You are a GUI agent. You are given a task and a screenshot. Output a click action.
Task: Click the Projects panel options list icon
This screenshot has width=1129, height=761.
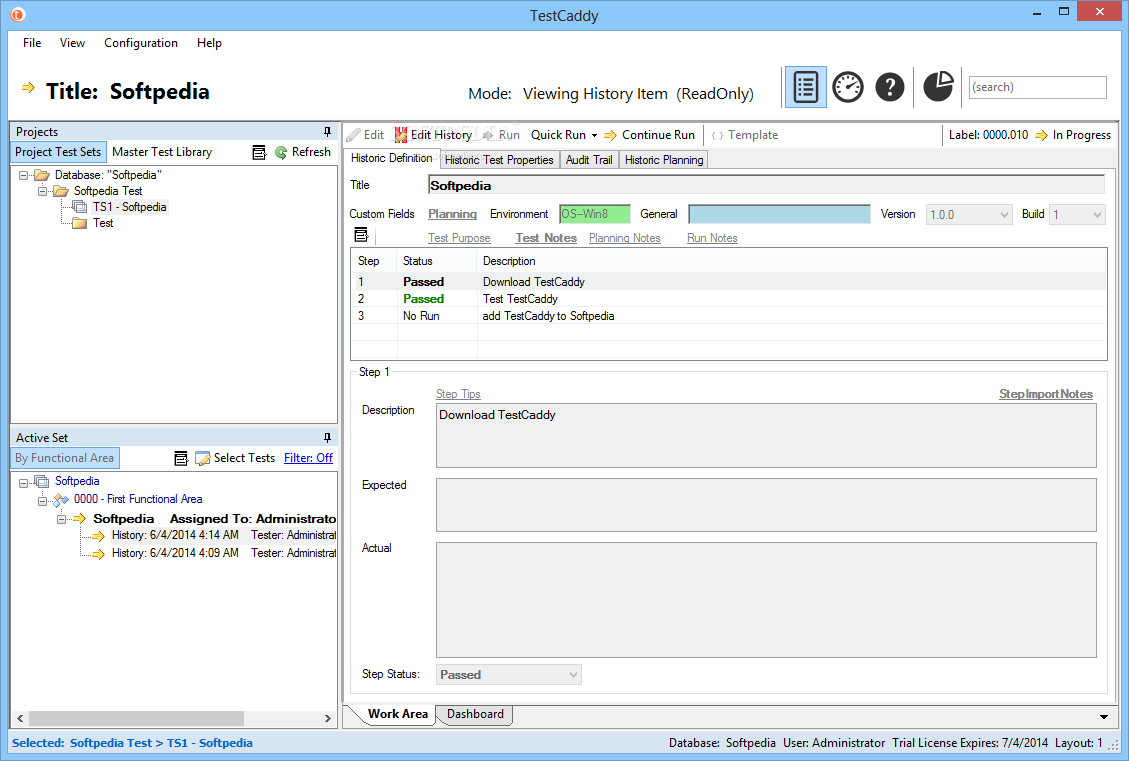[259, 152]
